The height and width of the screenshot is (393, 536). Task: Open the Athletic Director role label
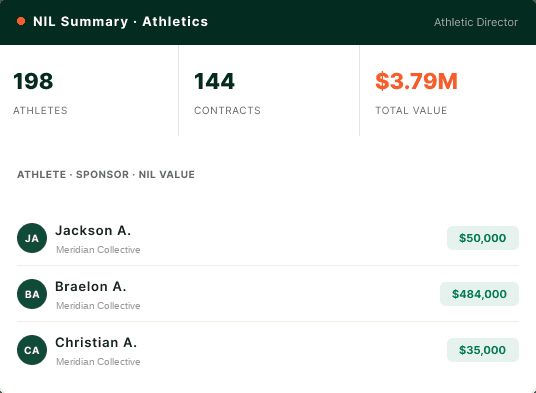(476, 22)
